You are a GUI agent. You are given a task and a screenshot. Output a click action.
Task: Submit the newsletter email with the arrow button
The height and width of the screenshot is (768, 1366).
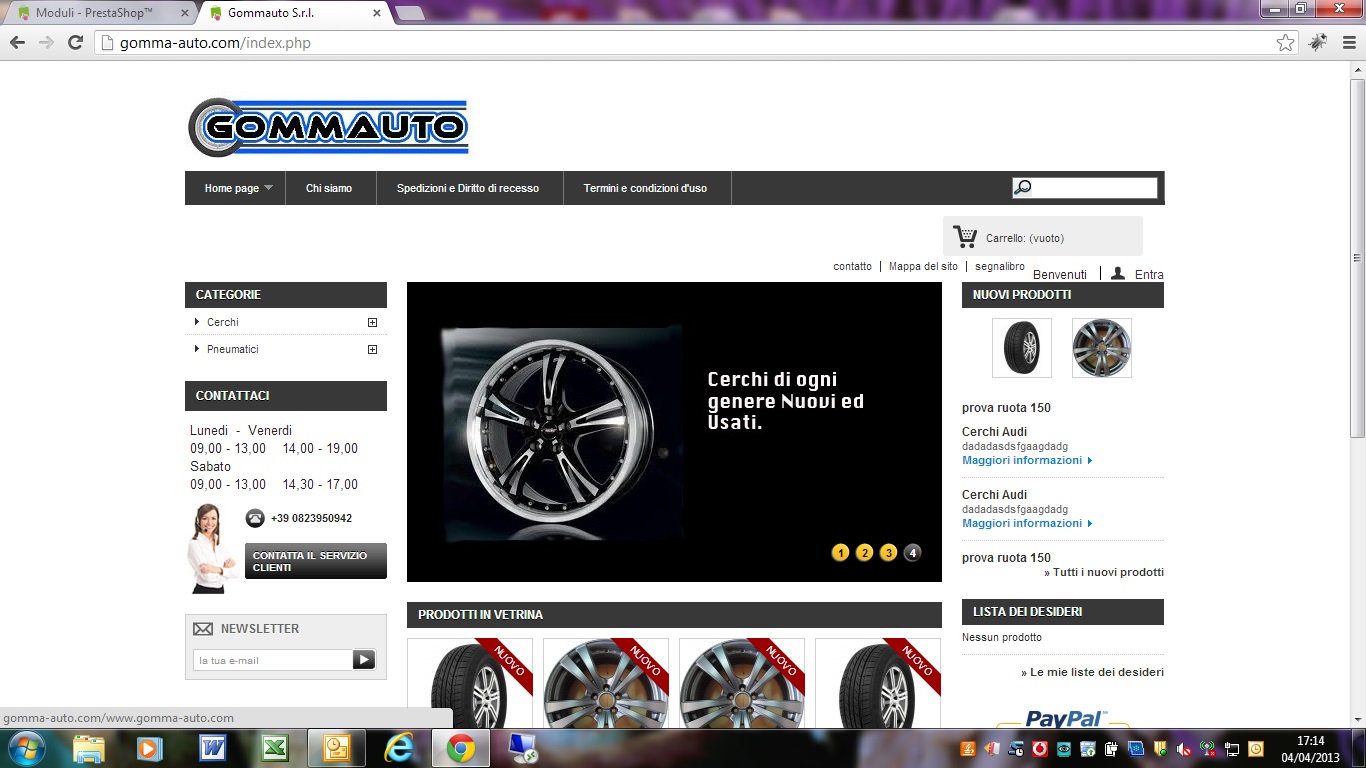(364, 660)
